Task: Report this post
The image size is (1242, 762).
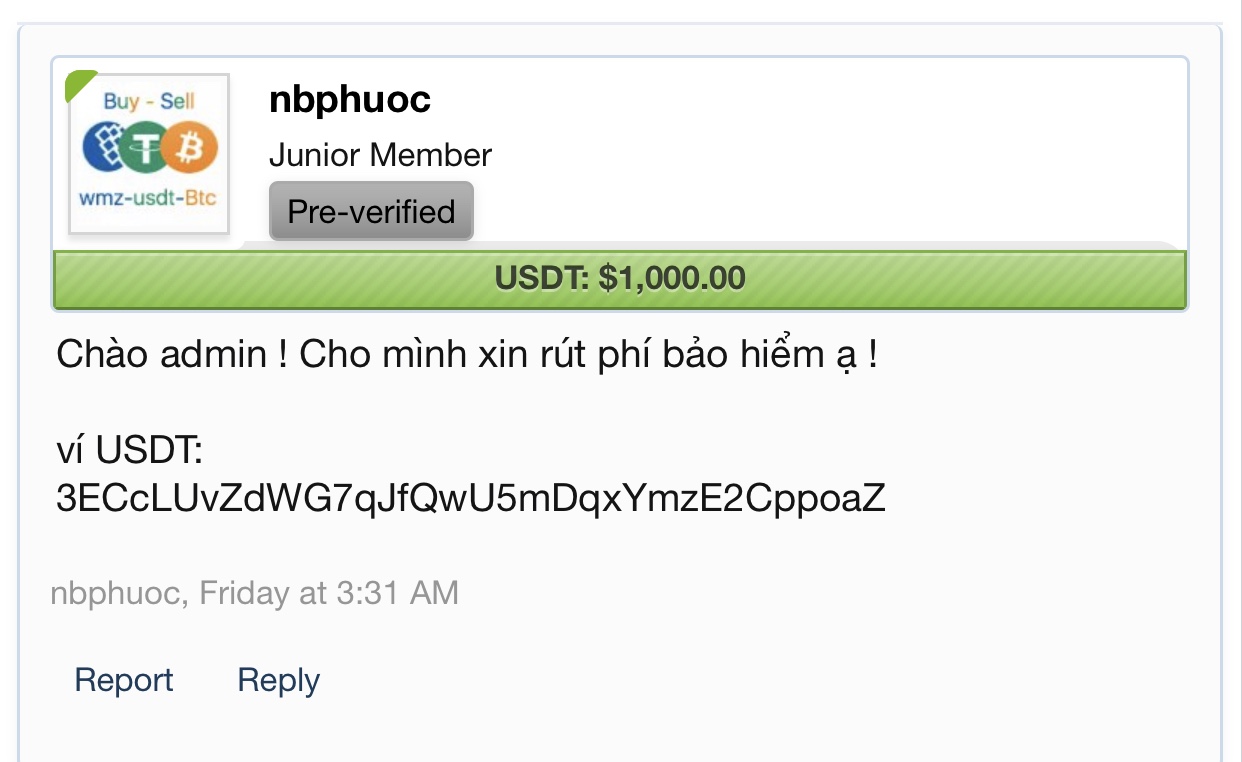Action: pyautogui.click(x=124, y=680)
